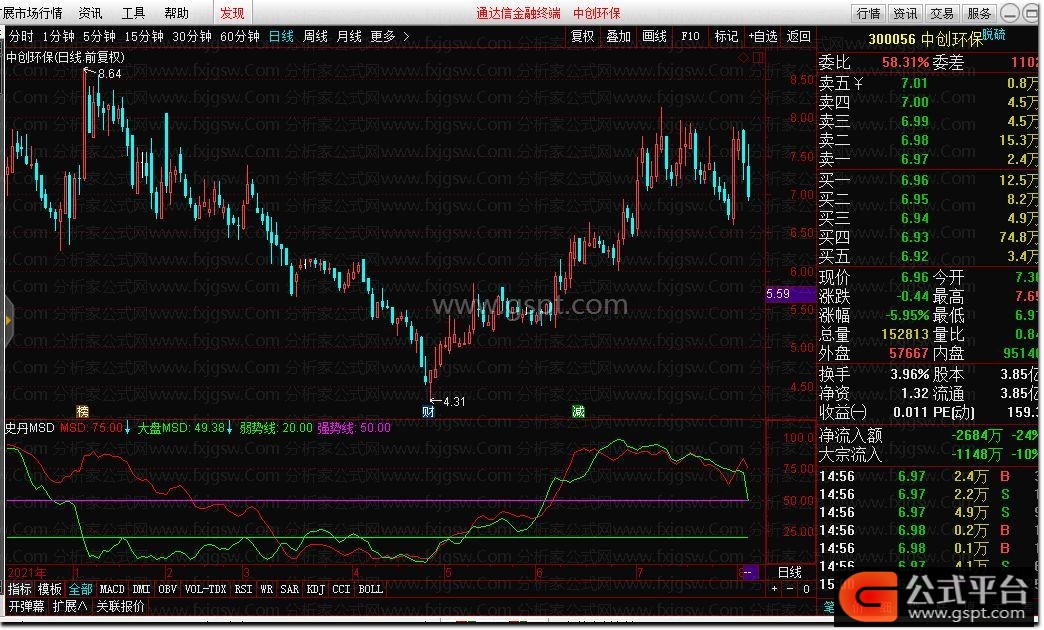Switch indicator to WR
Viewport: 1044px width, 630px height.
[x=266, y=589]
